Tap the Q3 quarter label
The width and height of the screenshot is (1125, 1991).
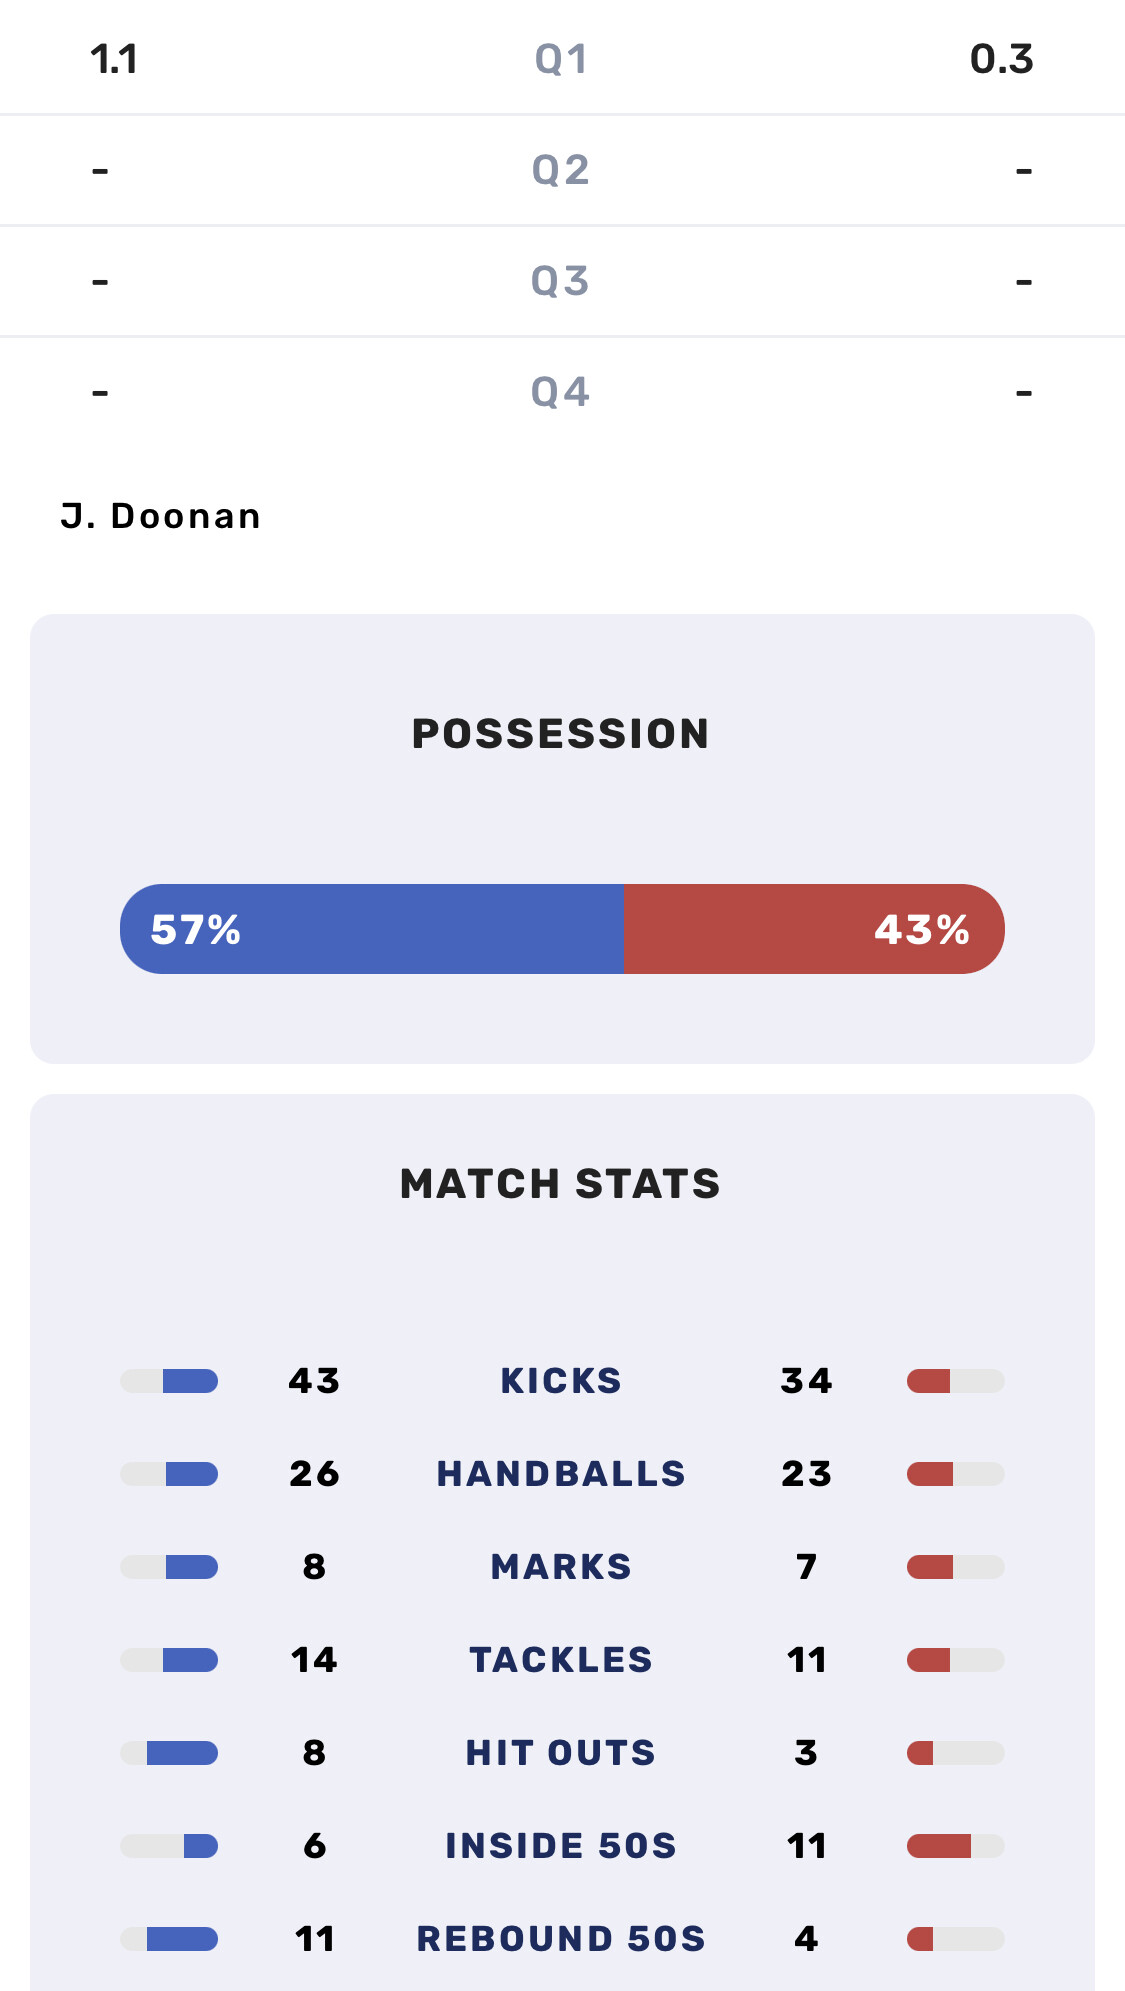click(x=561, y=281)
